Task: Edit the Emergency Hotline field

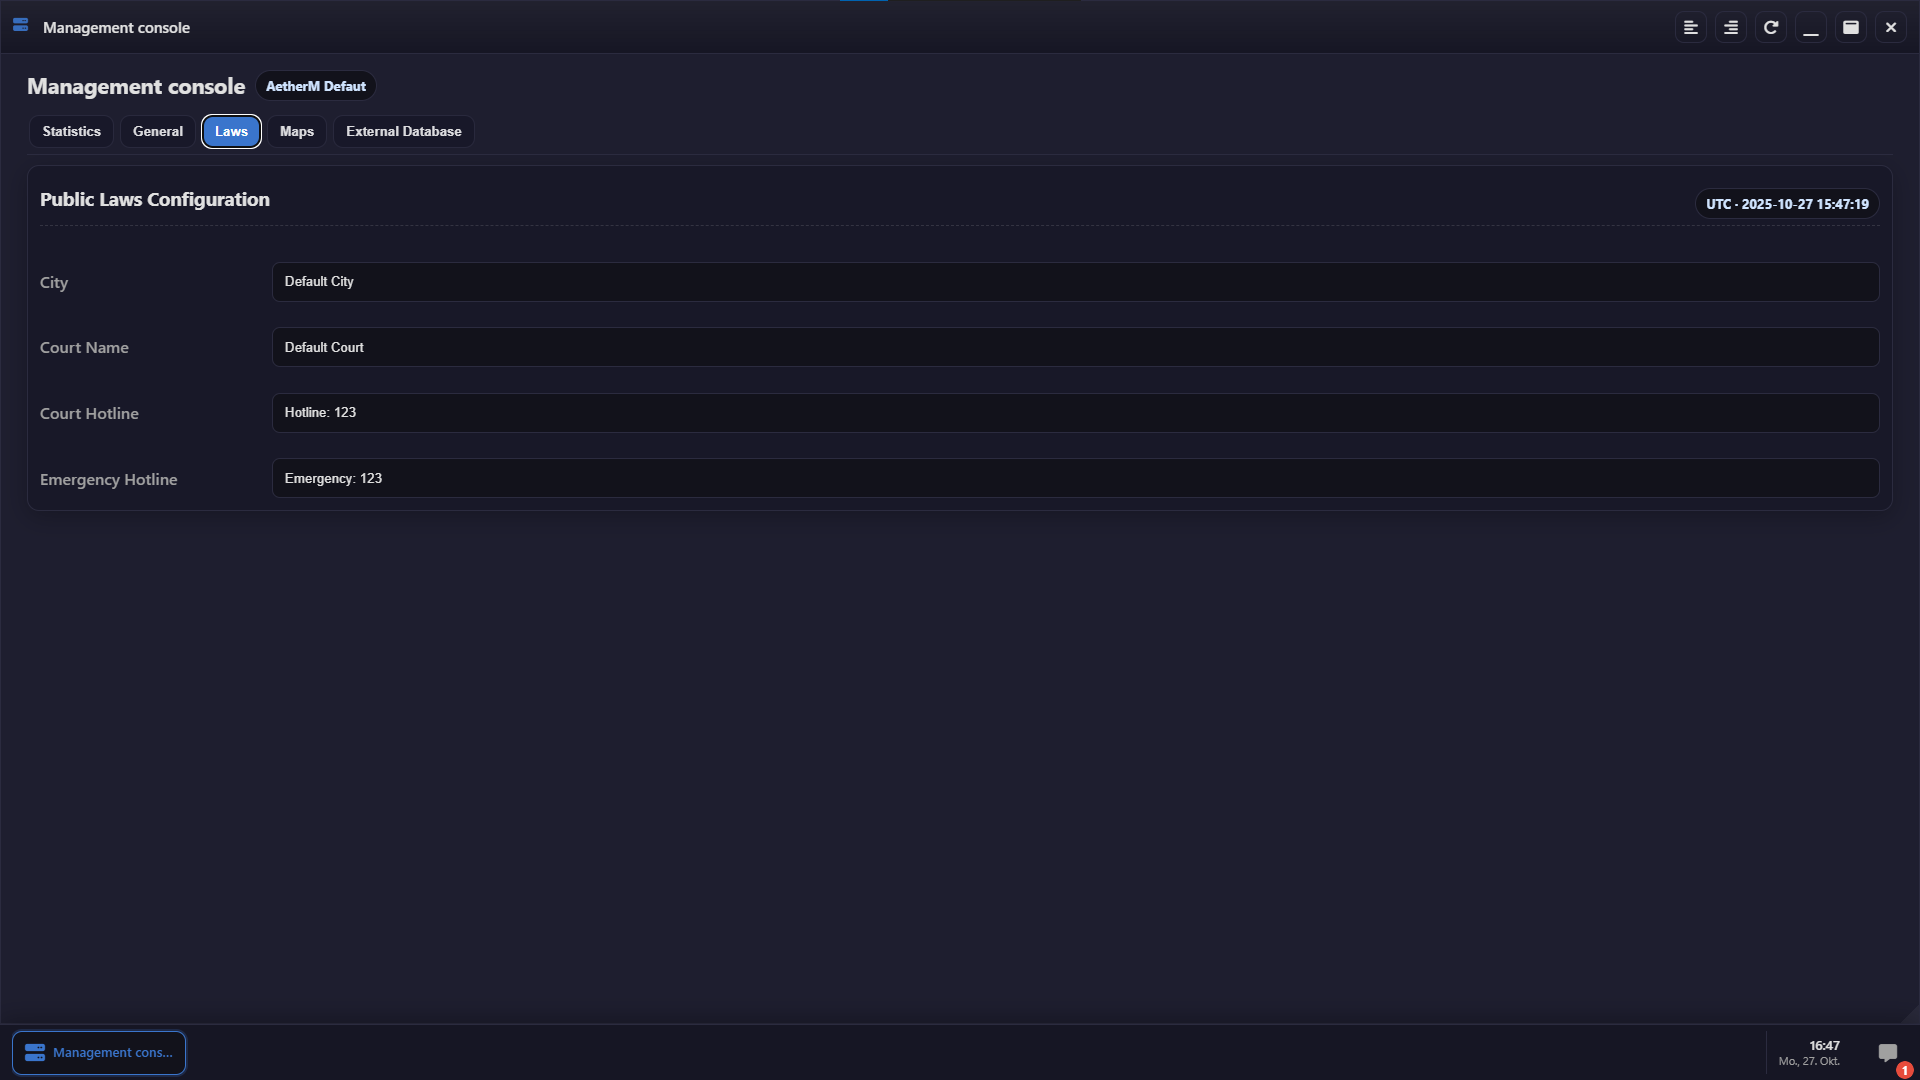Action: 1075,479
